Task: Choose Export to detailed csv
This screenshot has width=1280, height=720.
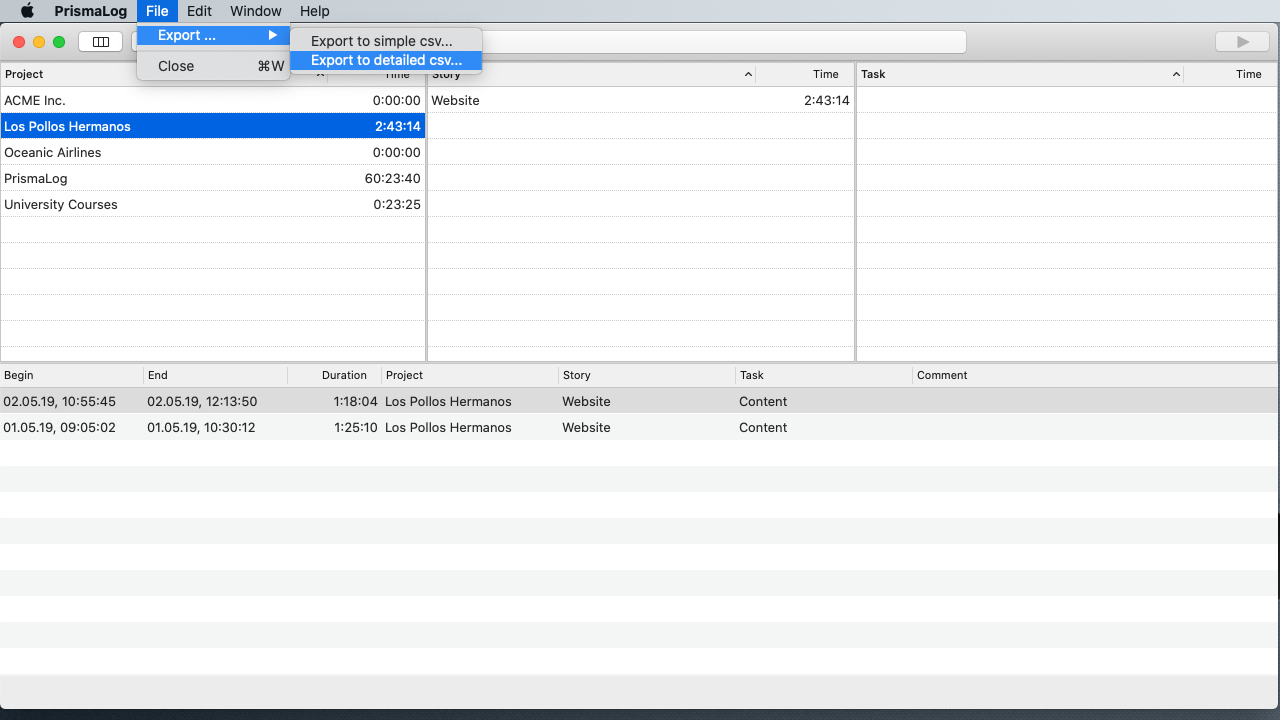Action: pos(386,60)
